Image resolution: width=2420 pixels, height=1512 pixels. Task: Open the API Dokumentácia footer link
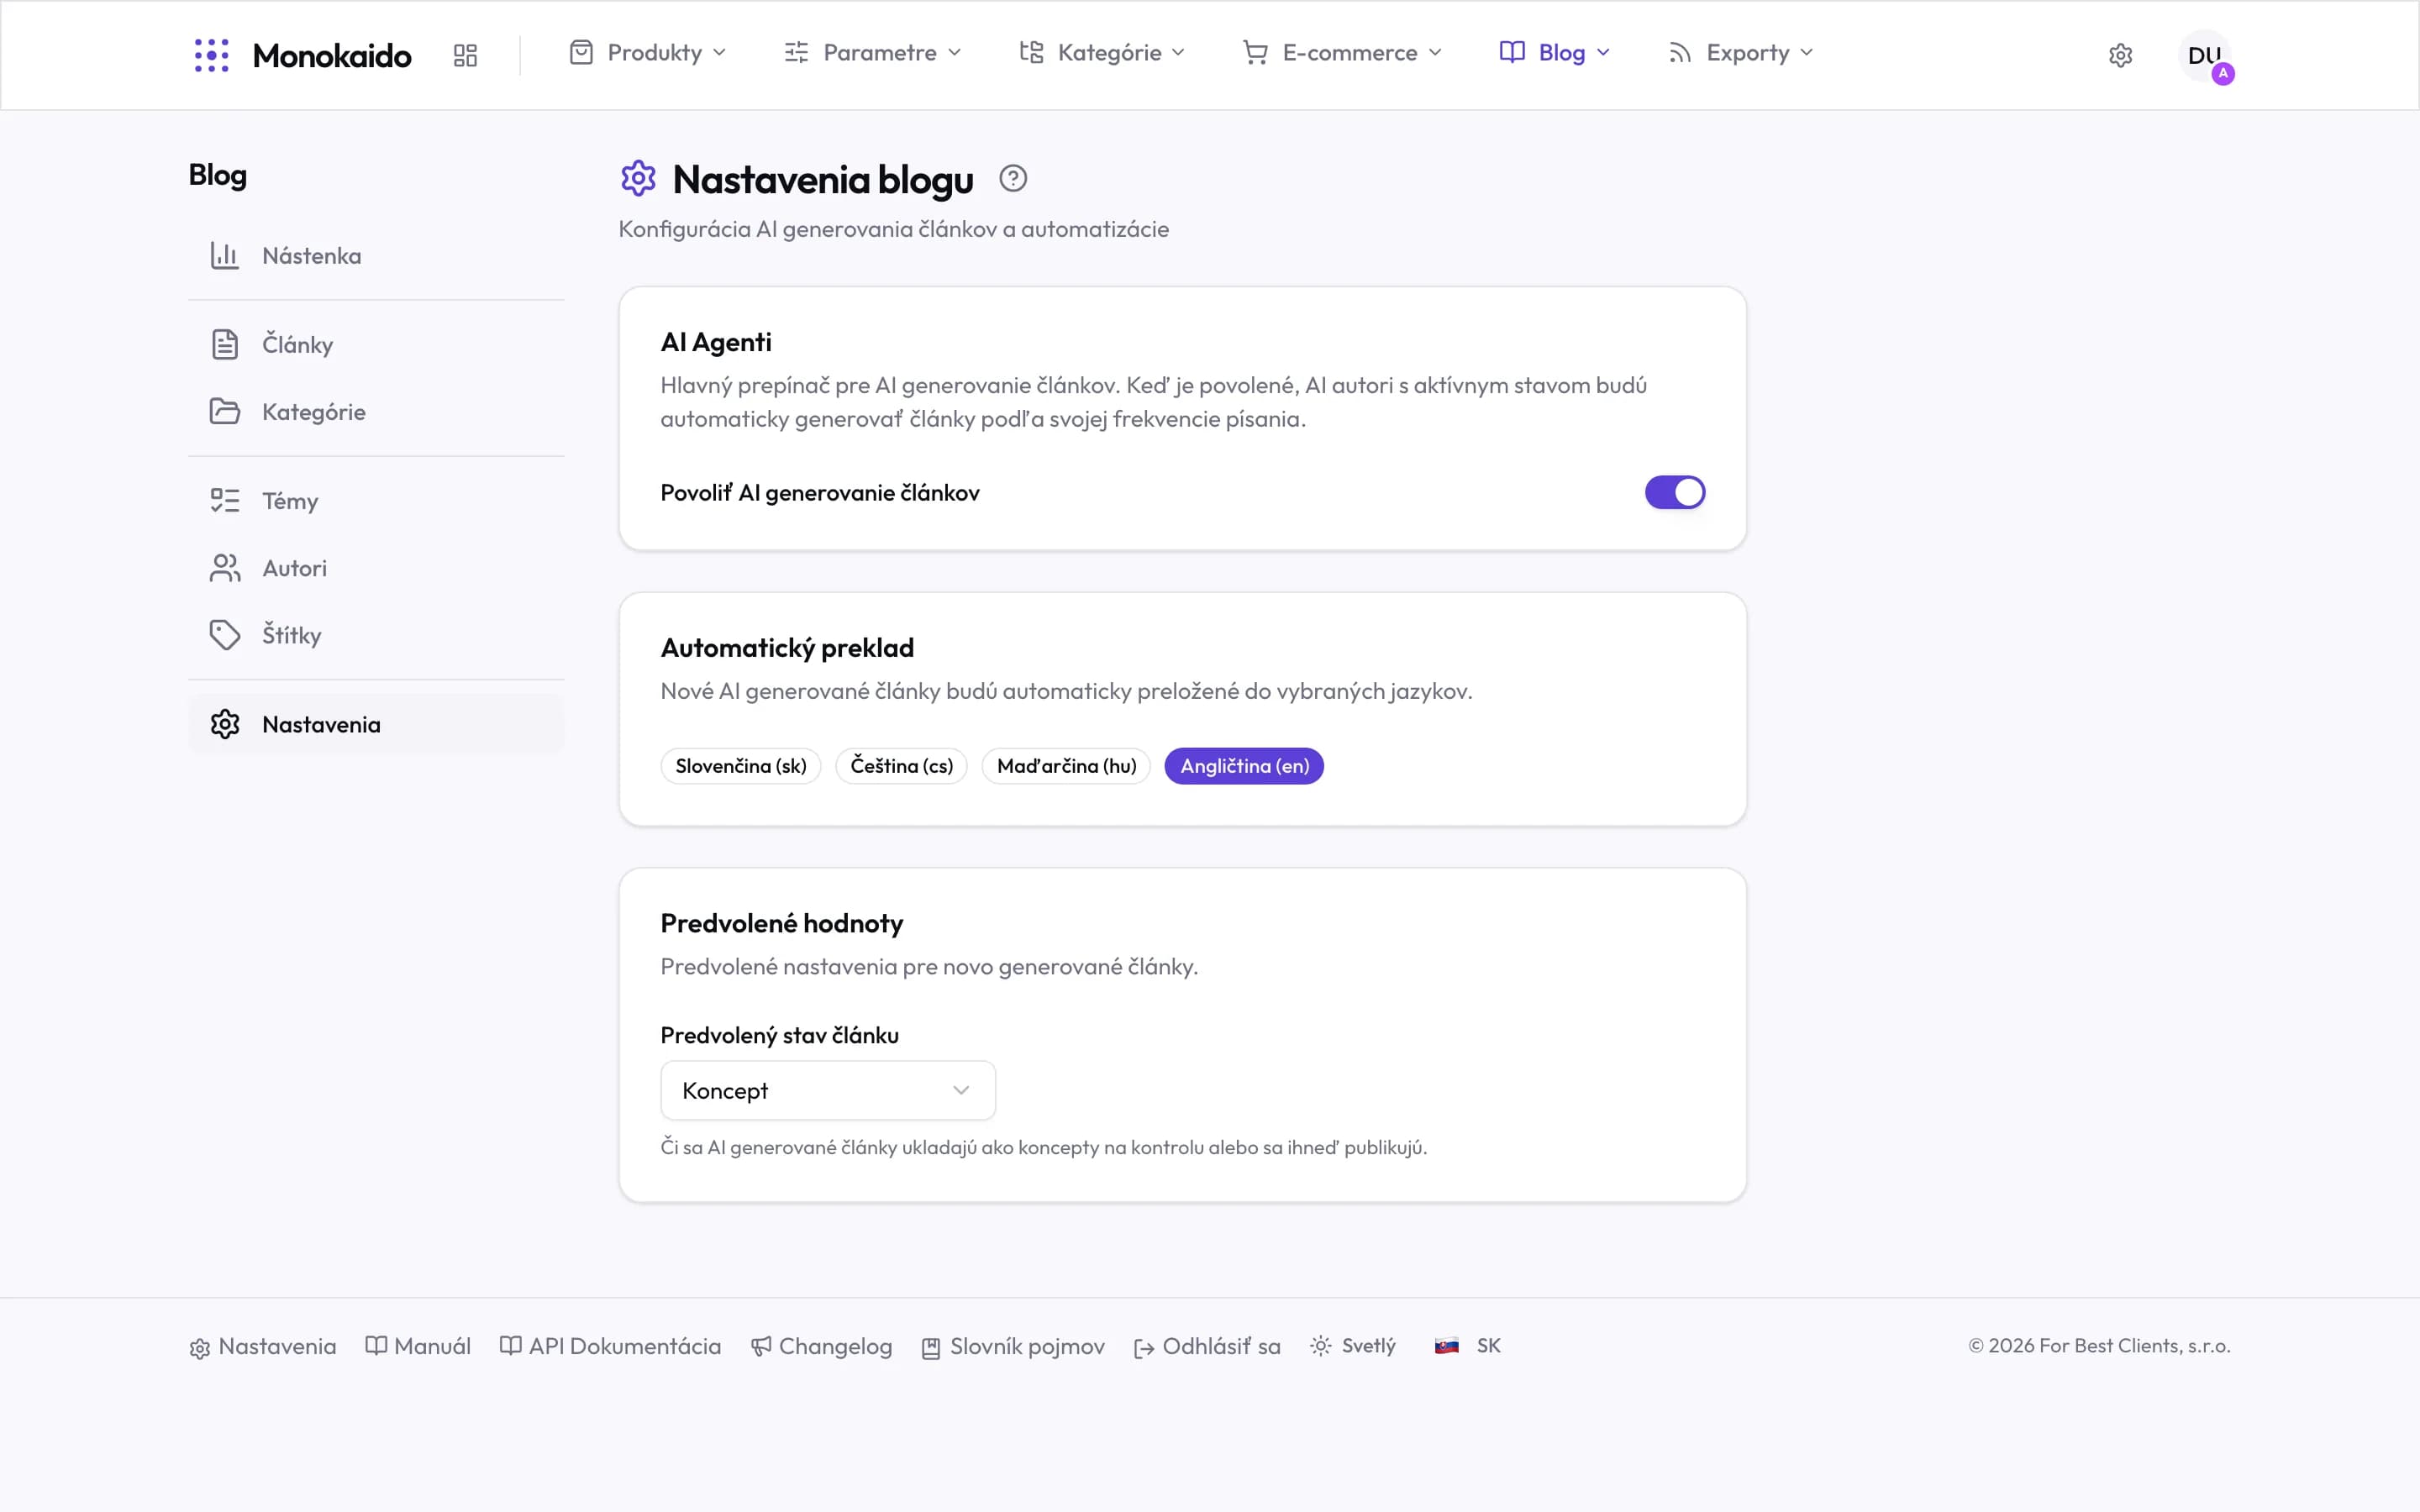pyautogui.click(x=610, y=1347)
